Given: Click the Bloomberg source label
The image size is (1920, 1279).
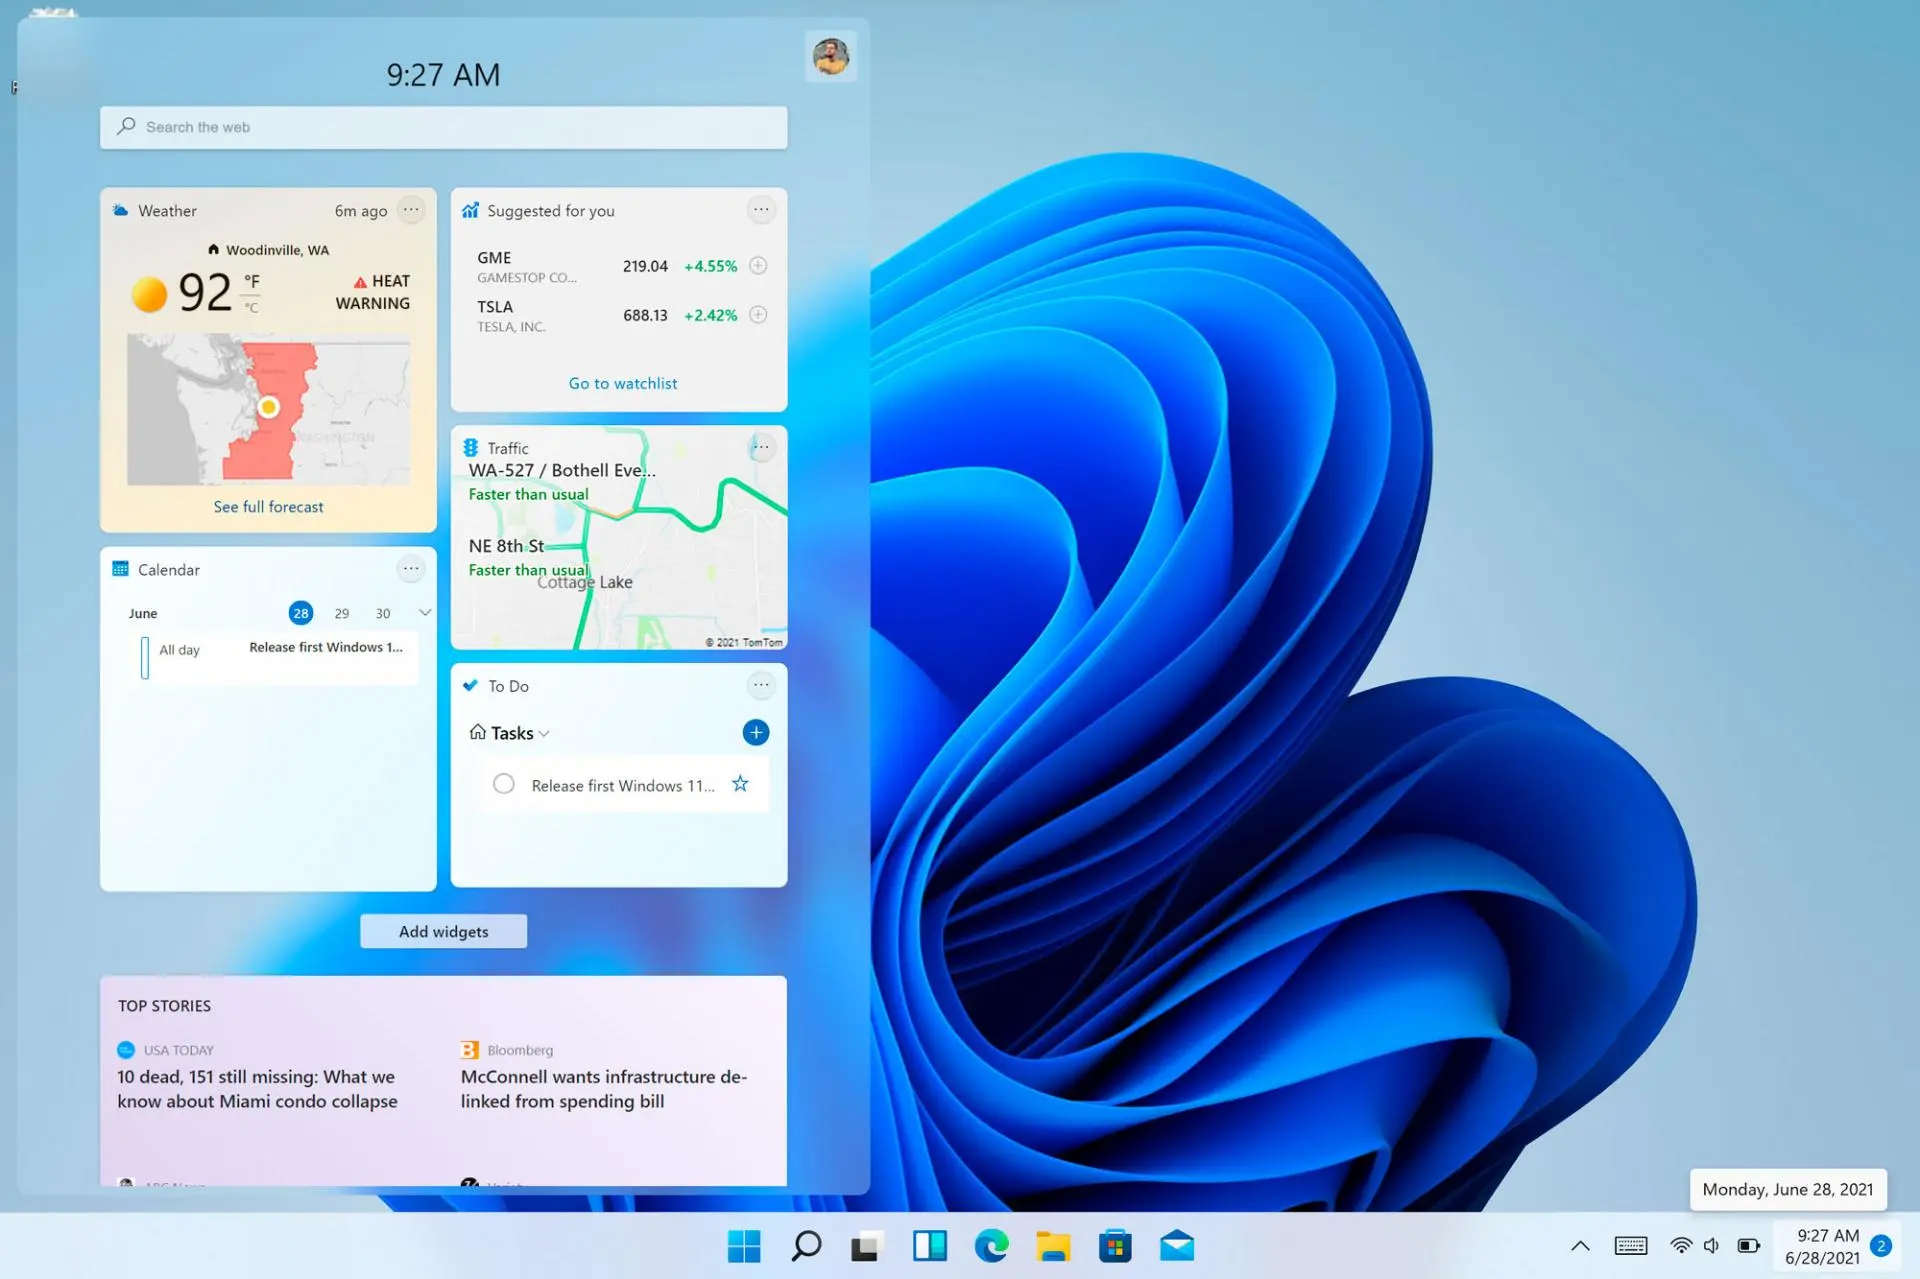Looking at the screenshot, I should point(520,1050).
